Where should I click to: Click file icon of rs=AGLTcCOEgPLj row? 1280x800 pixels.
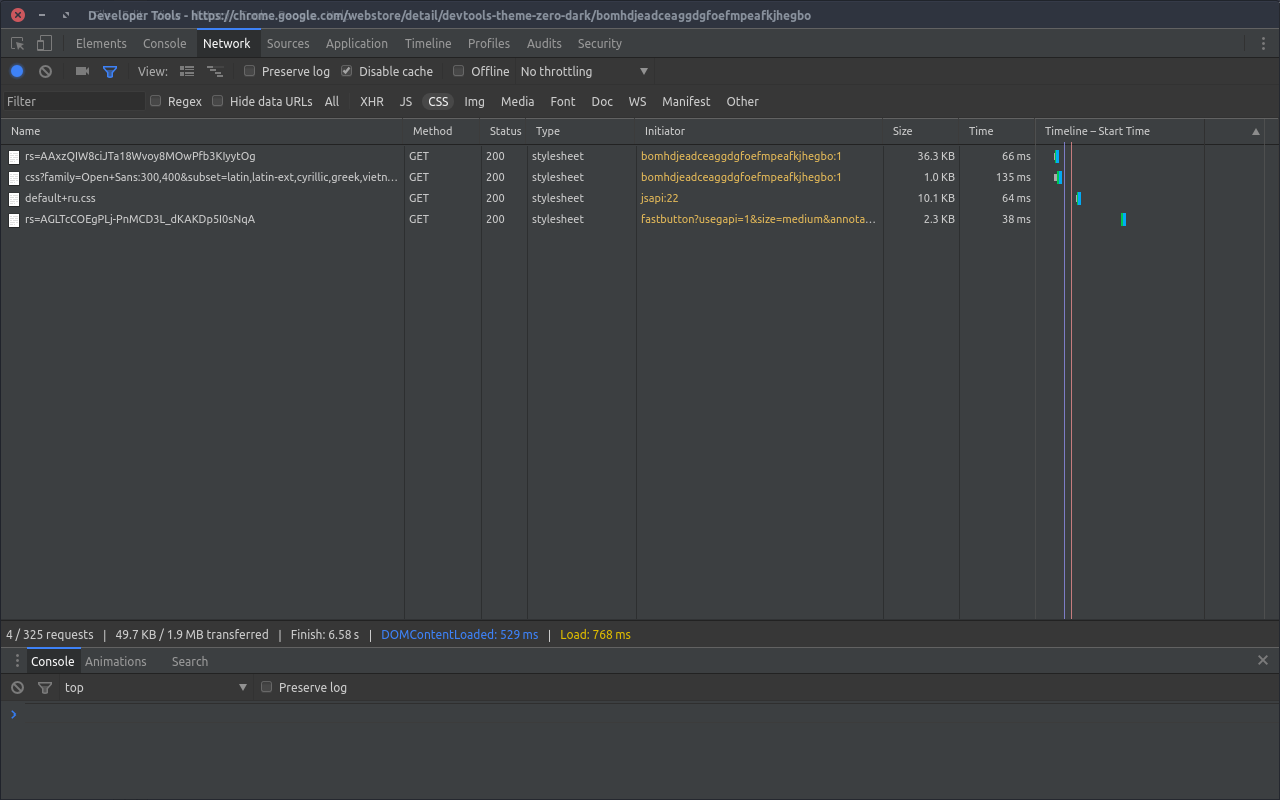(x=14, y=219)
